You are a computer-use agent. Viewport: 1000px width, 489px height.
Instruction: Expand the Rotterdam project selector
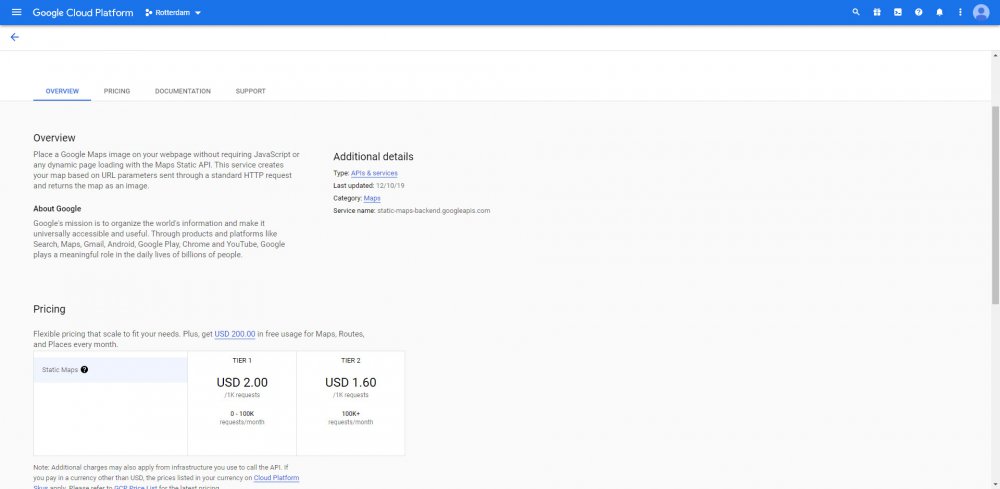[x=173, y=12]
